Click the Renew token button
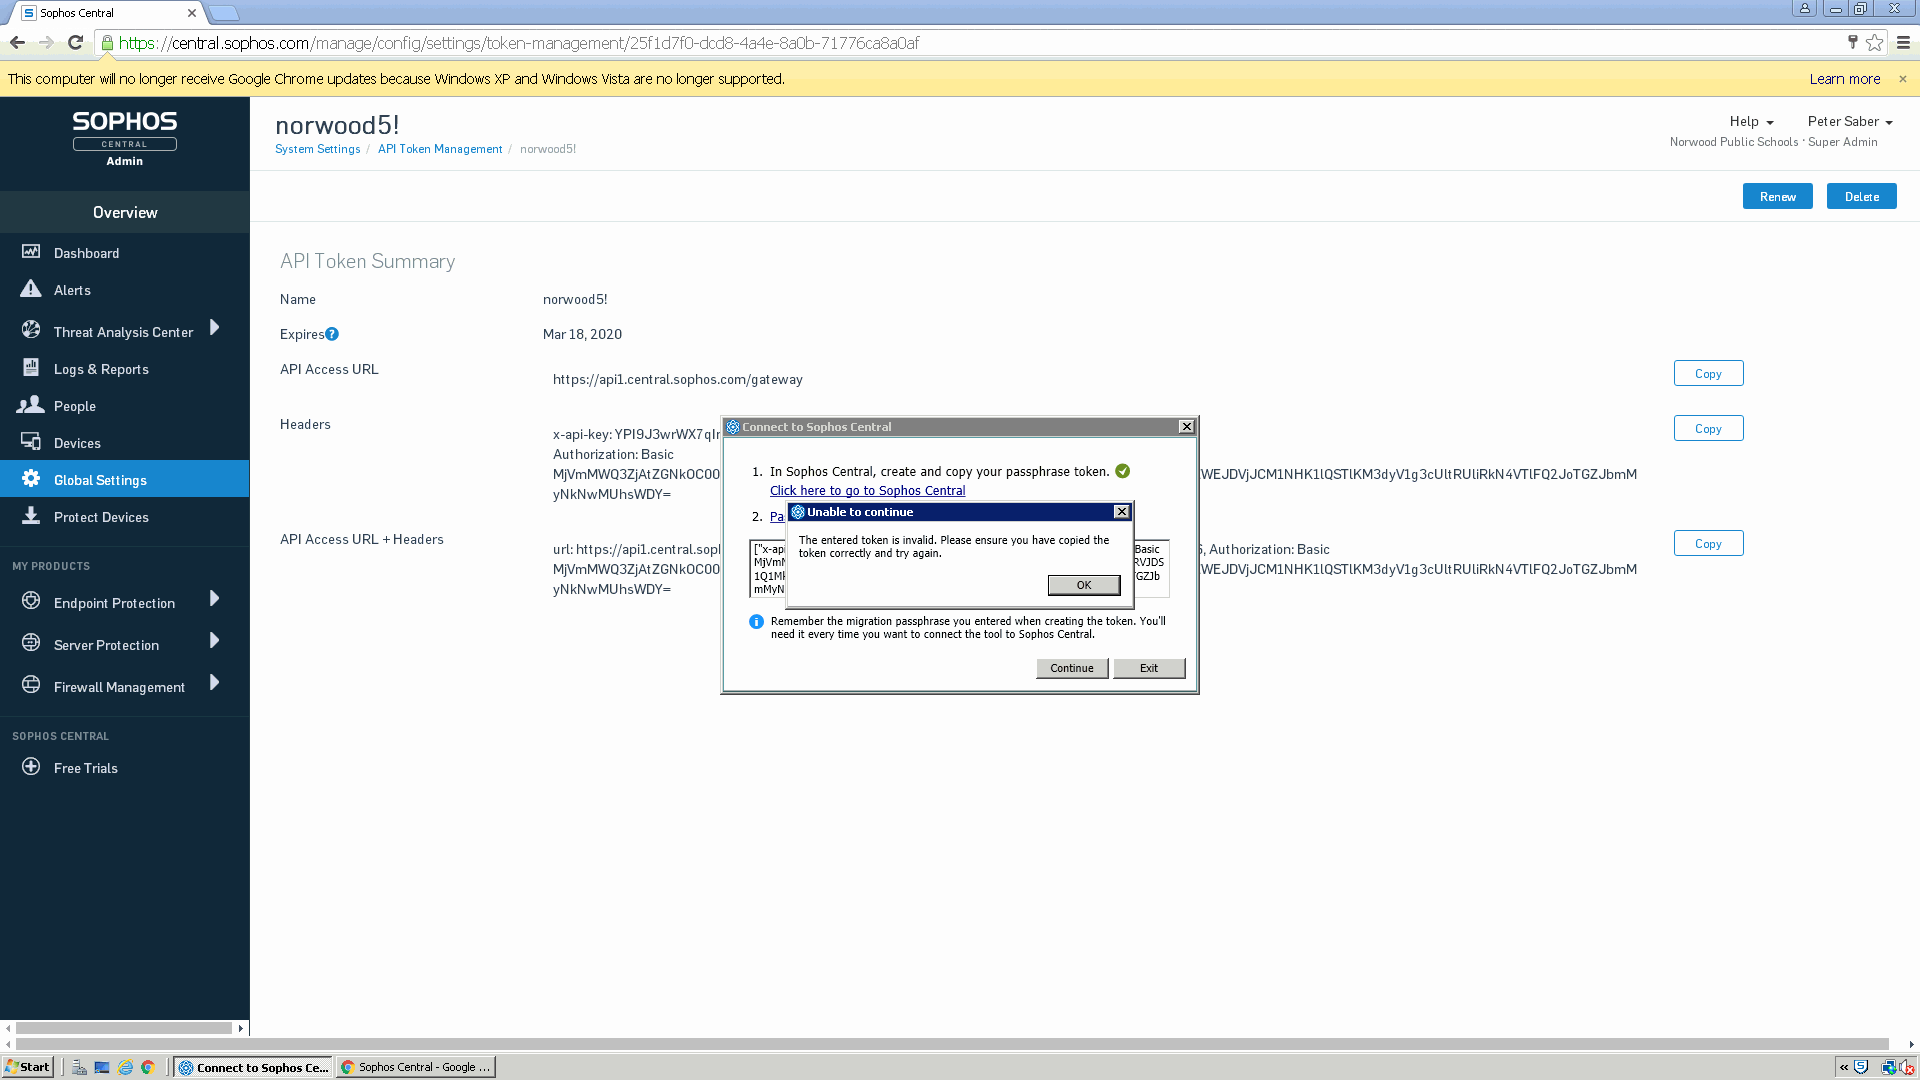This screenshot has width=1920, height=1080. pos(1778,196)
